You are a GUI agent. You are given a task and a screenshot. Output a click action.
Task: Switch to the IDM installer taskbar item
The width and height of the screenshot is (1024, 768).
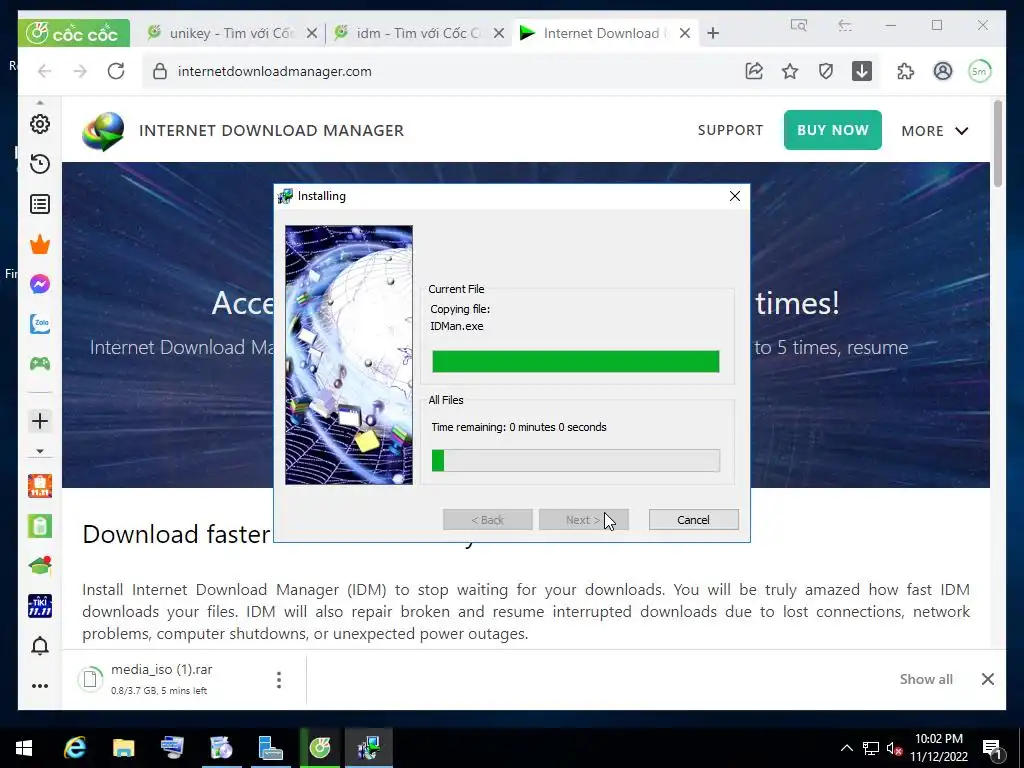tap(369, 748)
